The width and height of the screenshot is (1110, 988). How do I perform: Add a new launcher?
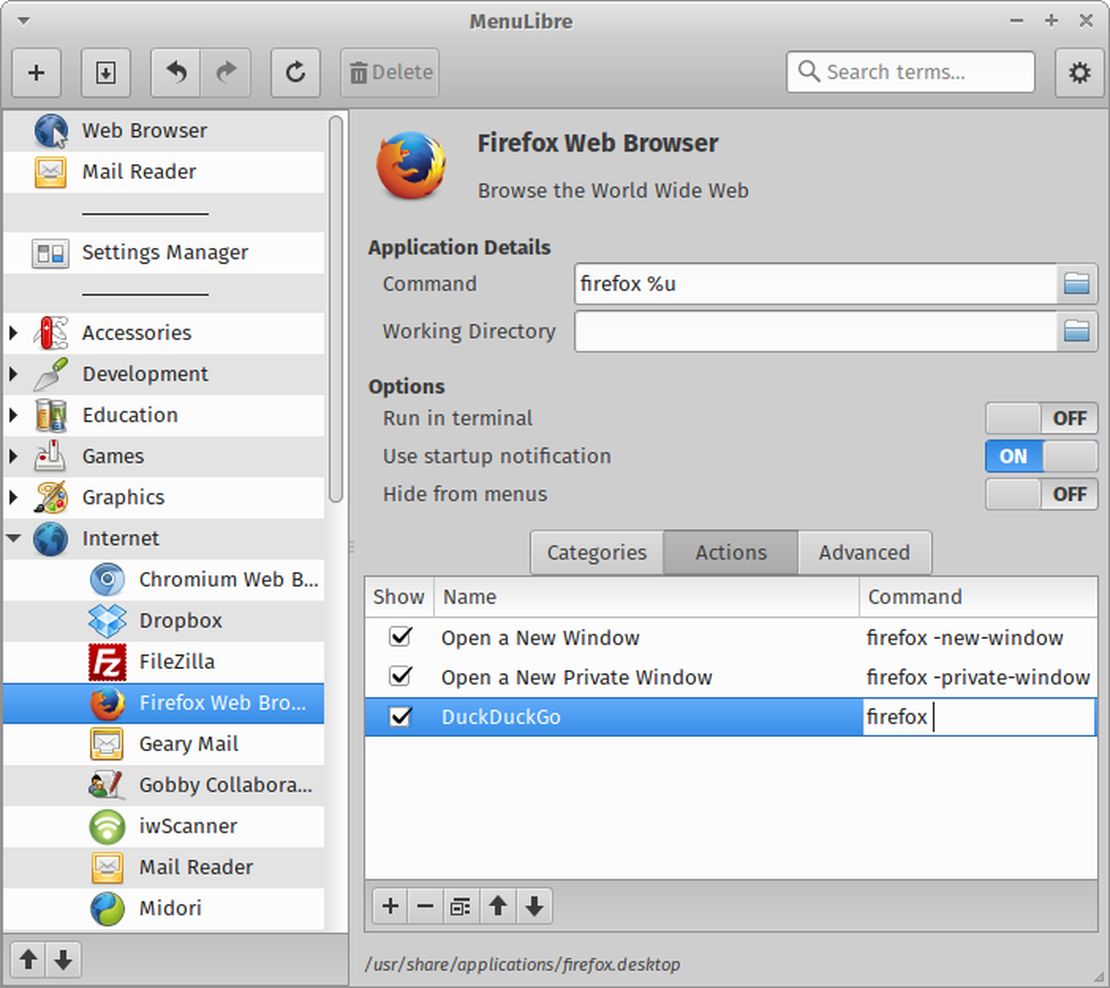click(36, 72)
